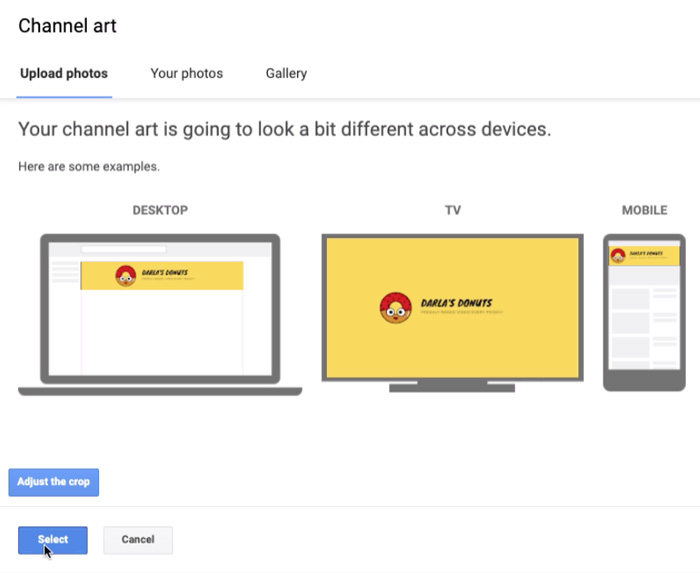Click "Darla's Donuts" text on the TV screen
Viewport: 700px width, 573px height.
[x=456, y=303]
